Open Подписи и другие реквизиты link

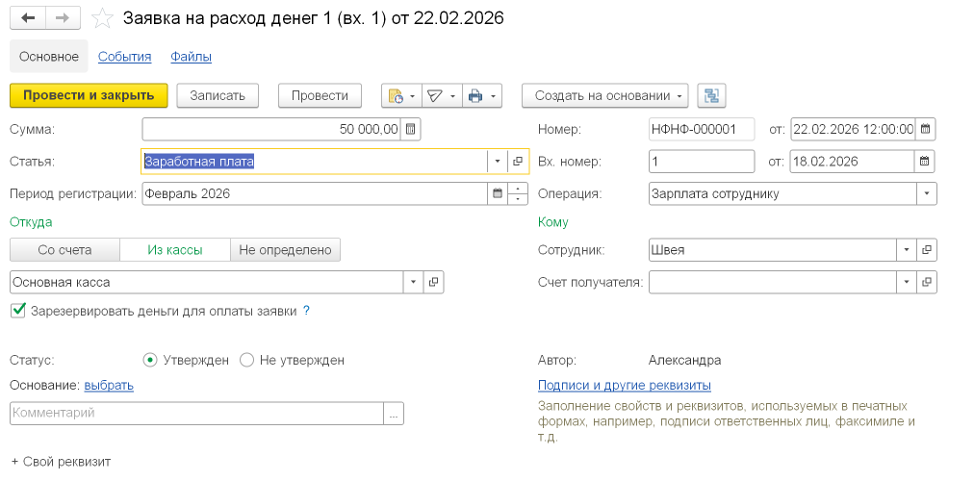click(624, 386)
